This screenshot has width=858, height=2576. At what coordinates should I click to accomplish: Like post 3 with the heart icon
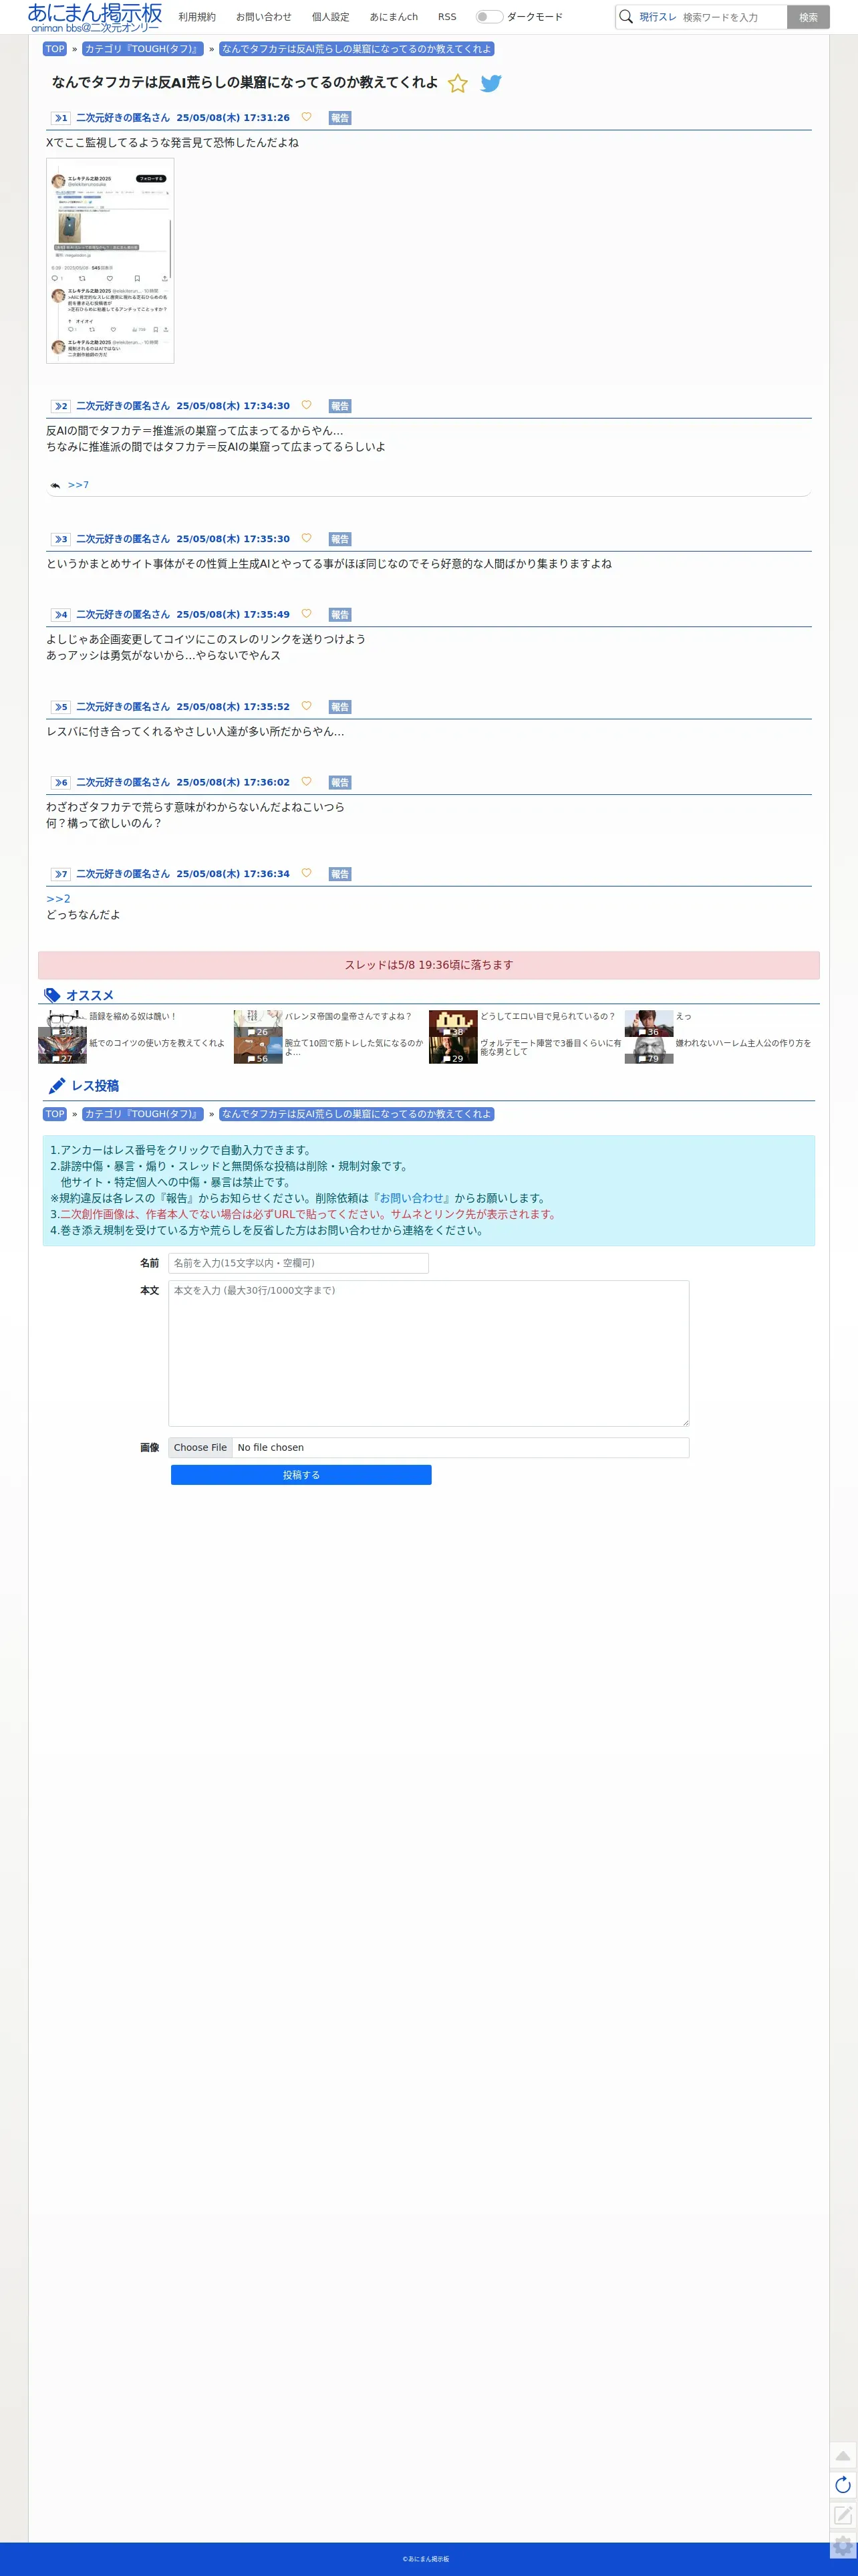click(x=306, y=538)
